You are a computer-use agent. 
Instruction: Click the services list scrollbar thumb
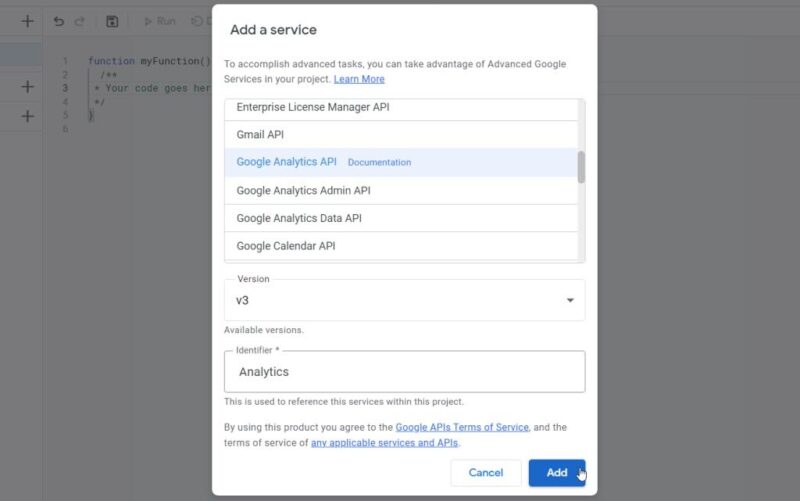coord(581,166)
